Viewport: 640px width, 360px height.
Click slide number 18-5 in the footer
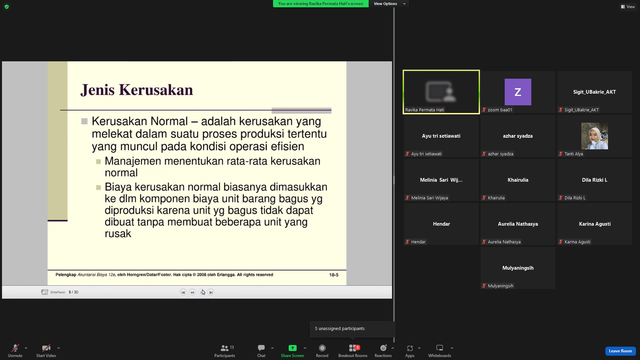pyautogui.click(x=334, y=275)
